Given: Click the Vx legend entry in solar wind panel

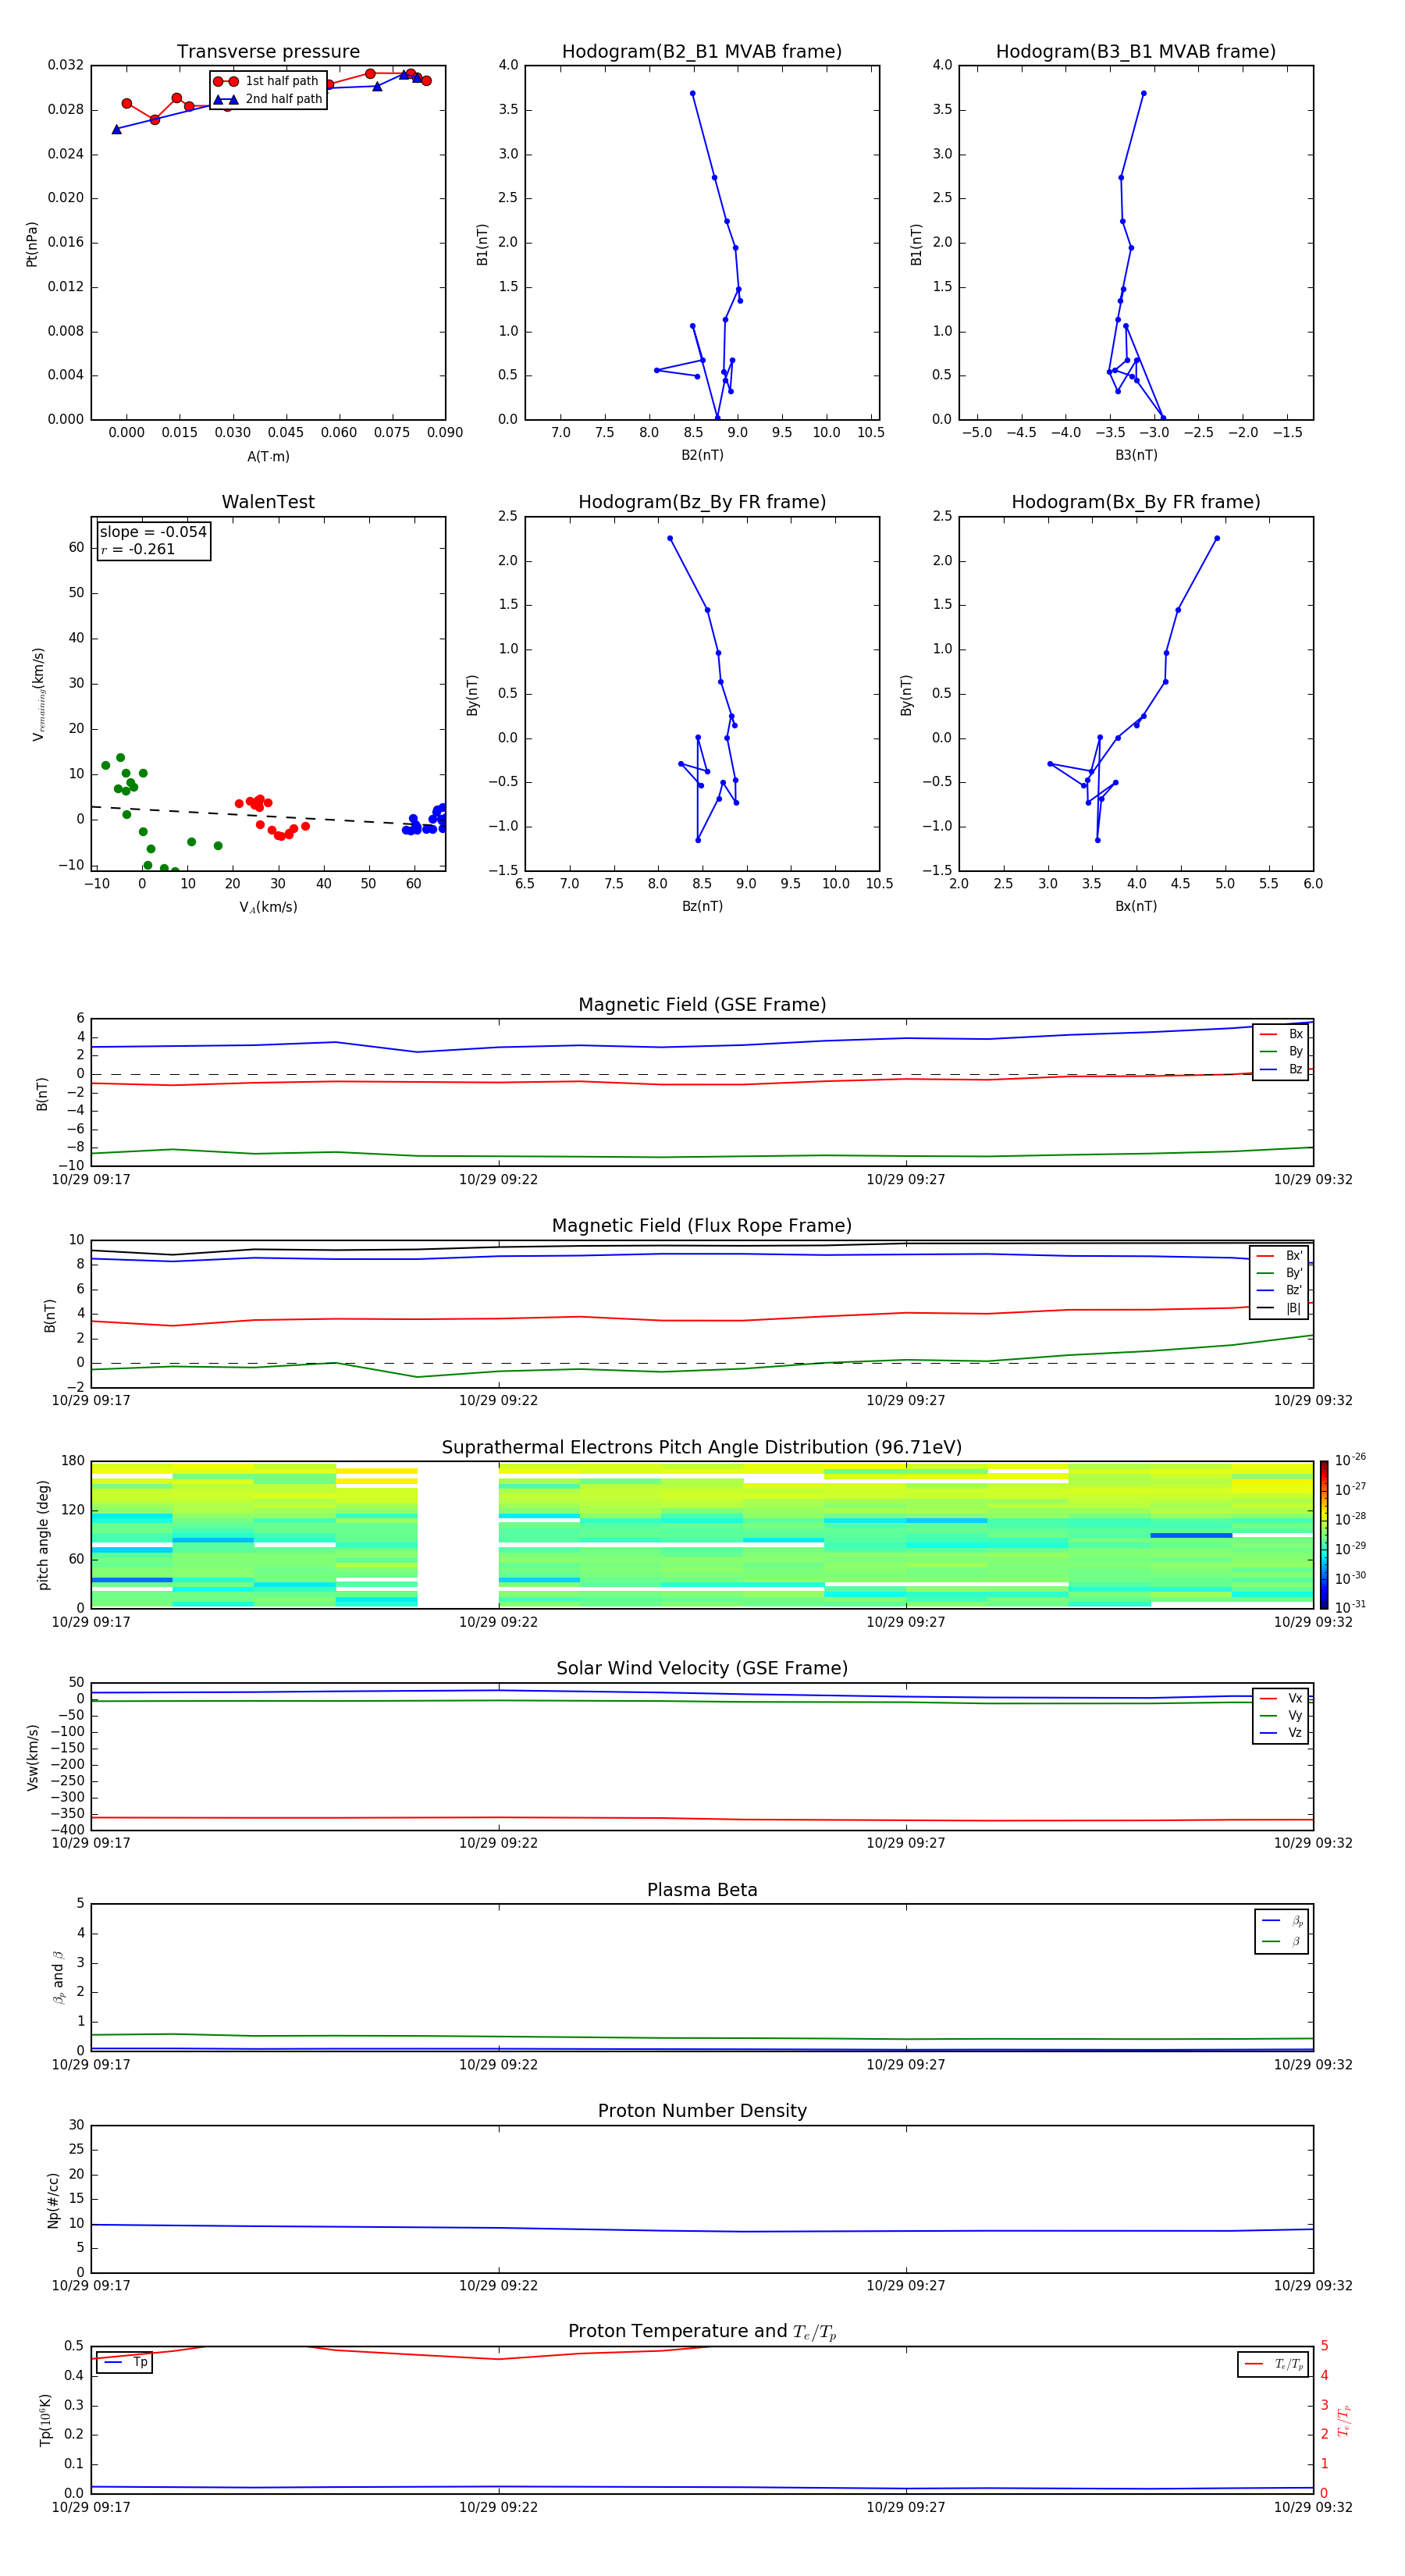Looking at the screenshot, I should (x=1281, y=1698).
